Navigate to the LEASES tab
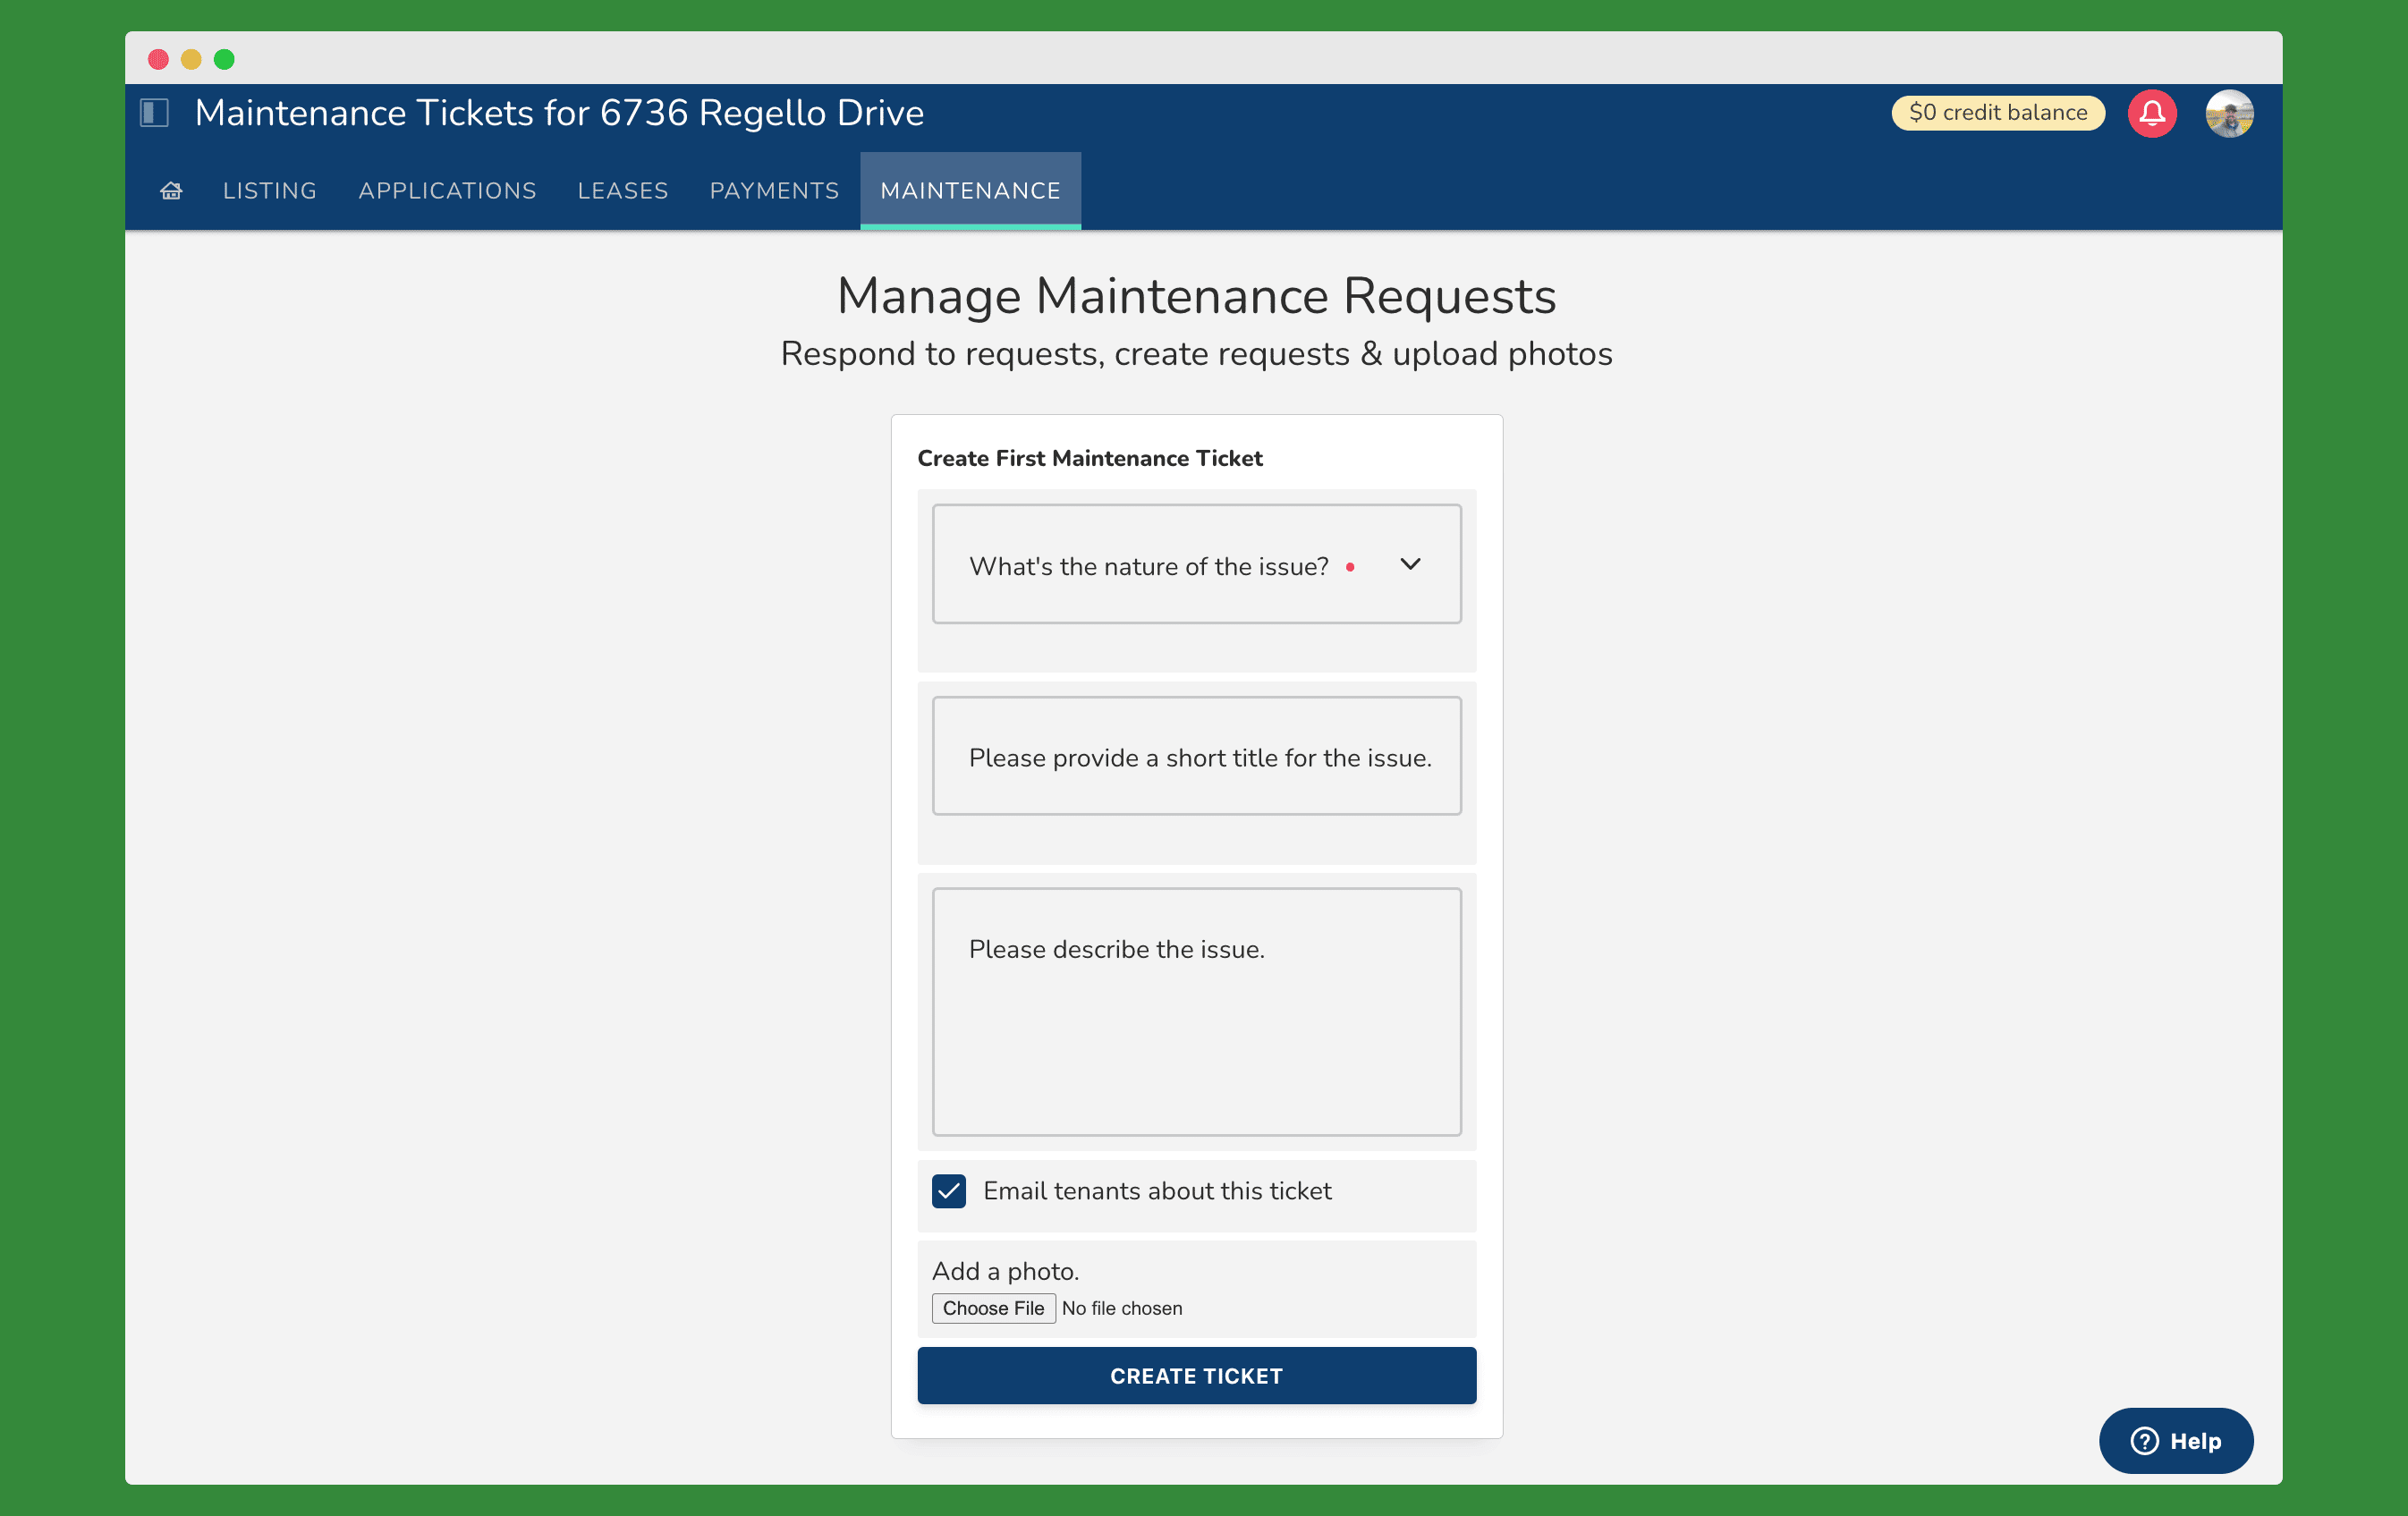 pos(622,191)
